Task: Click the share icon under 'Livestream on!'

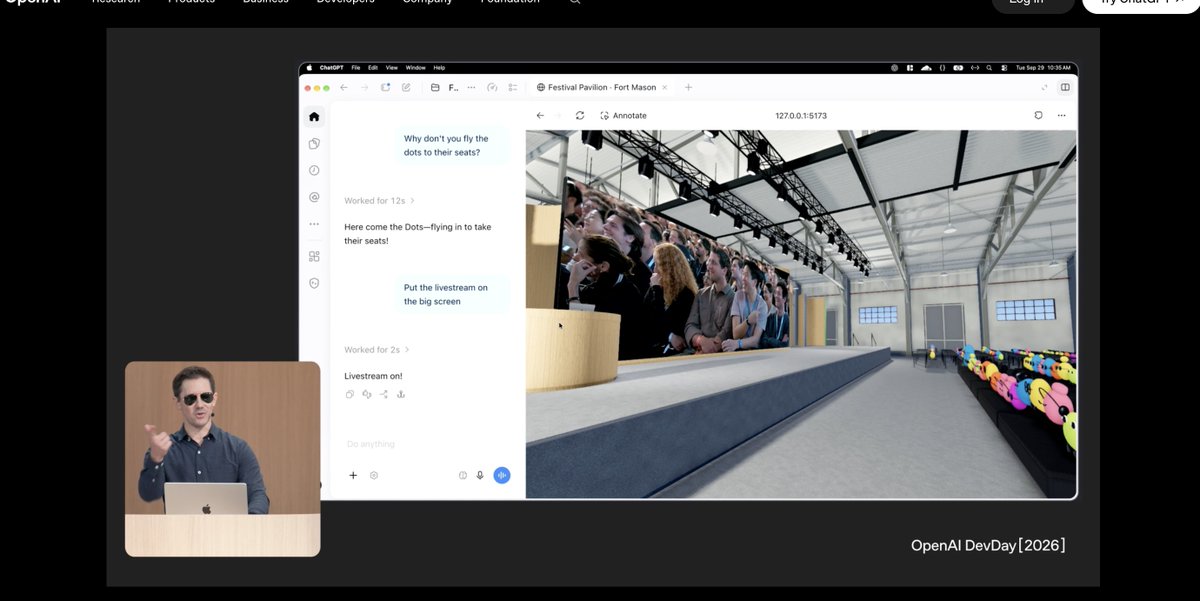Action: tap(384, 395)
